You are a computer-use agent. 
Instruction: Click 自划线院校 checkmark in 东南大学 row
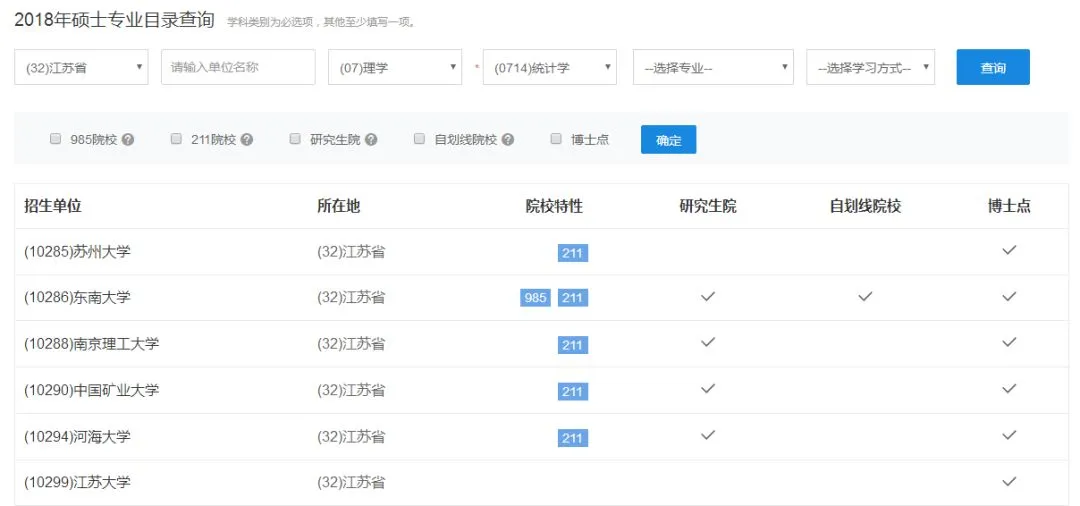[x=865, y=296]
